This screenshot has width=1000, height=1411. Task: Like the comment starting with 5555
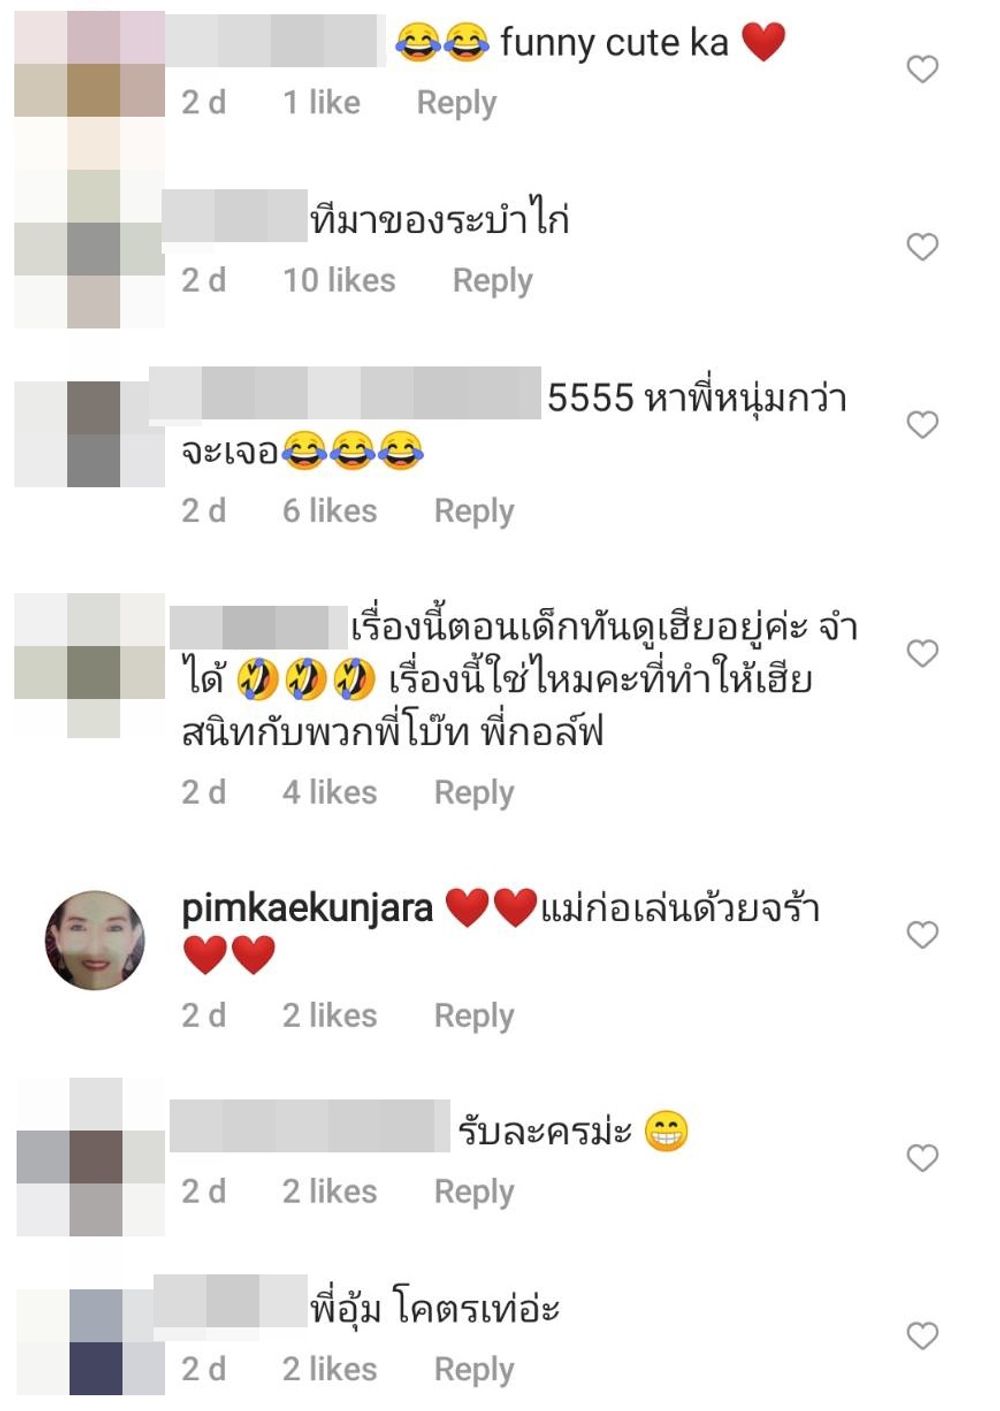(x=922, y=425)
